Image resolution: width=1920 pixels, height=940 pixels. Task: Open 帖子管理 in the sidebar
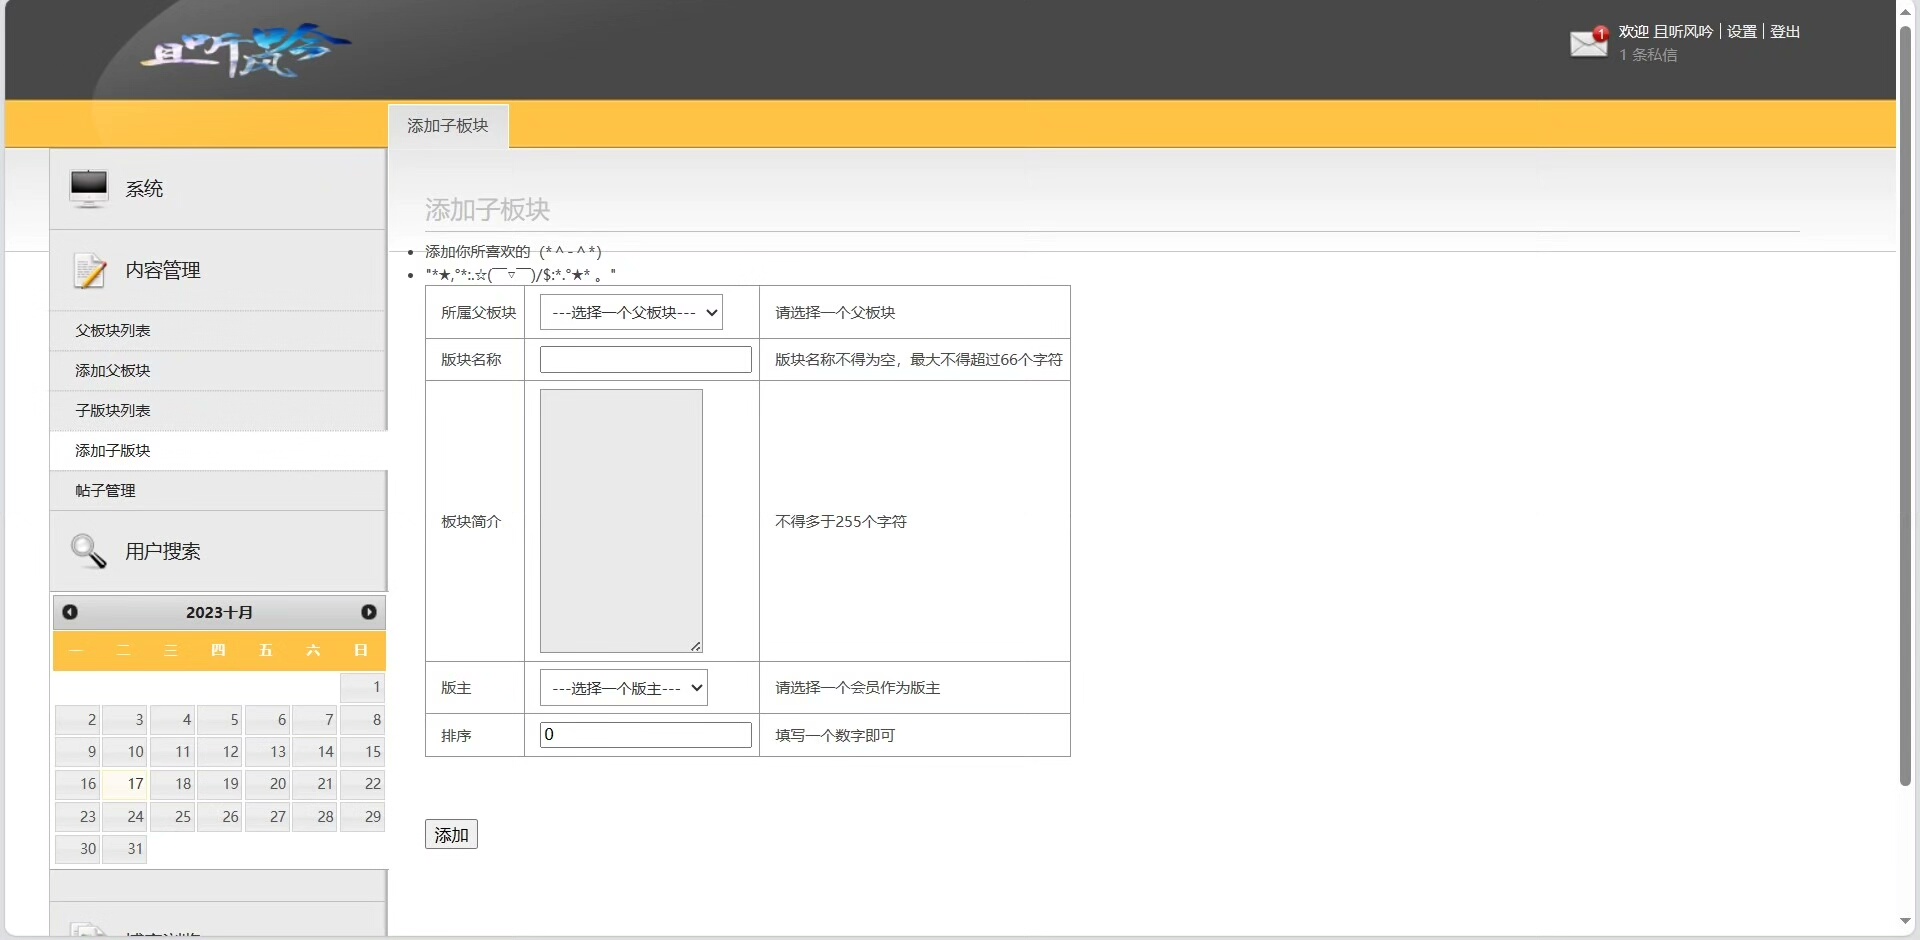click(x=105, y=491)
